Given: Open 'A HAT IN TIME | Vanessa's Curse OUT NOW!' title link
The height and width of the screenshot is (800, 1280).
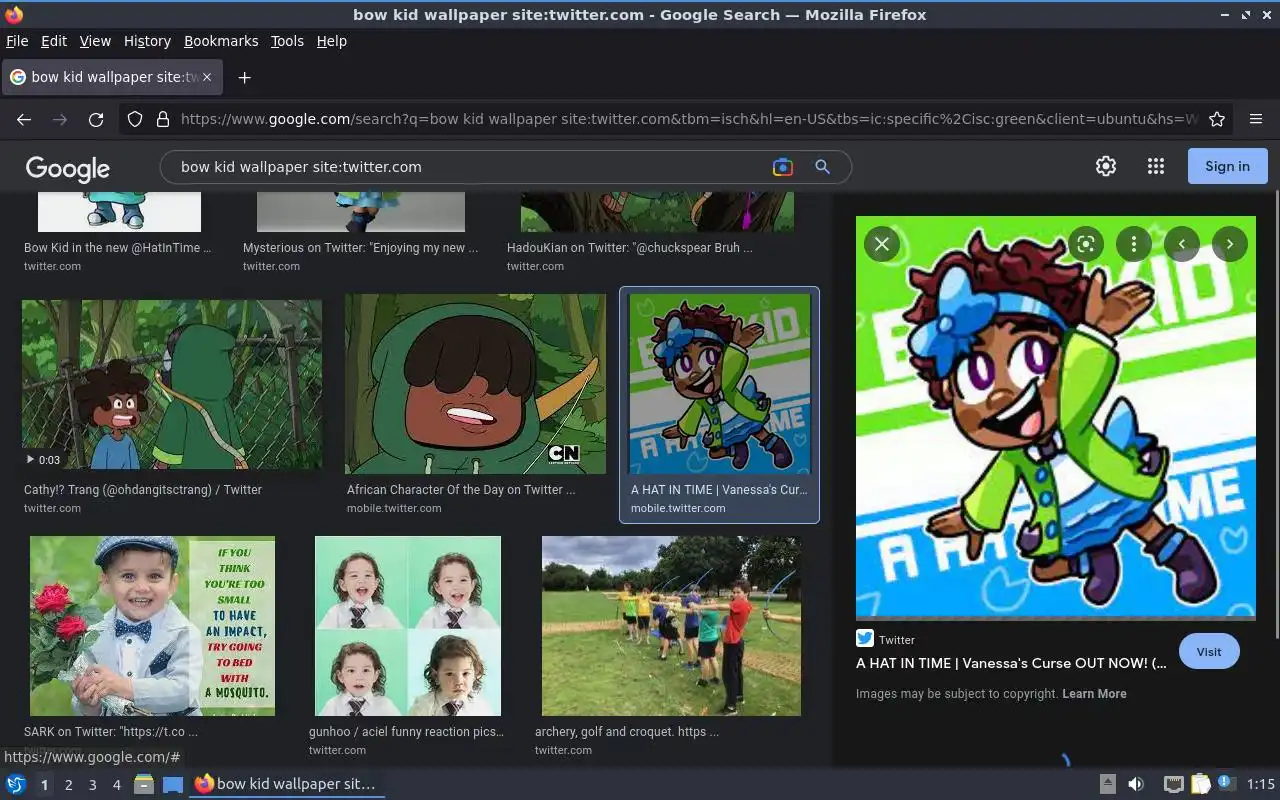Looking at the screenshot, I should [1011, 663].
